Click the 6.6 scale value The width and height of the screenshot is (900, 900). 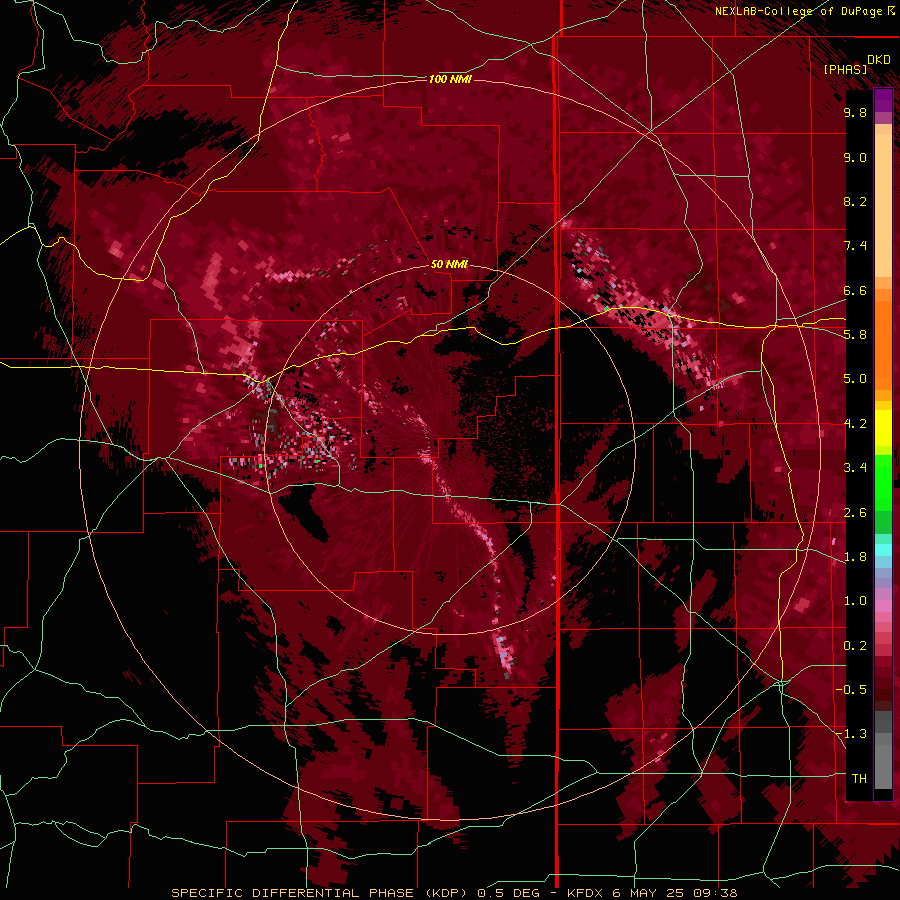855,291
